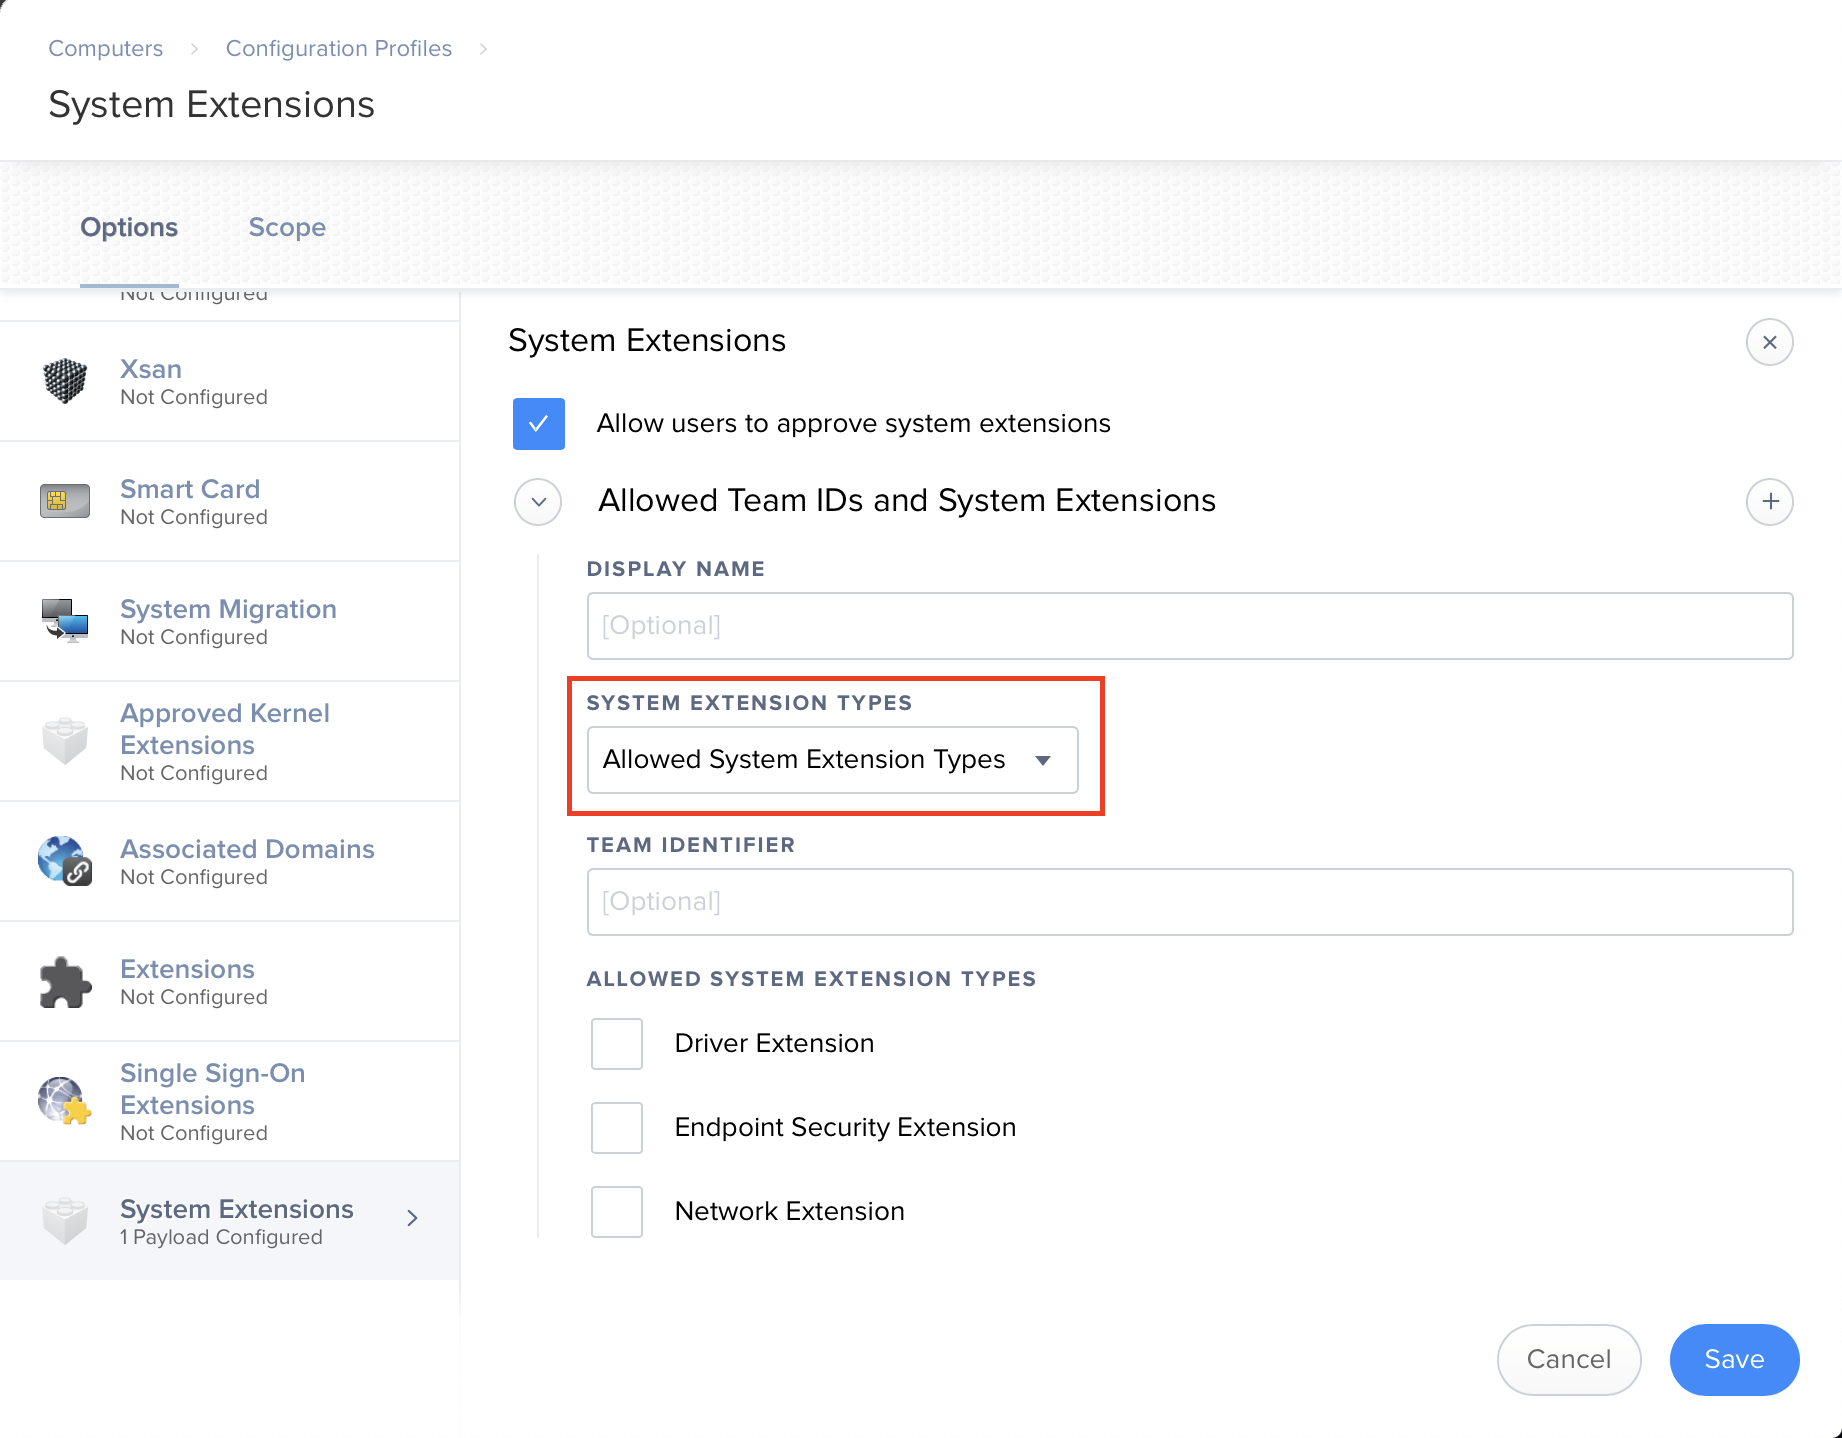1842x1438 pixels.
Task: Click the Single Sign-On Extensions globe icon
Action: pos(65,1101)
